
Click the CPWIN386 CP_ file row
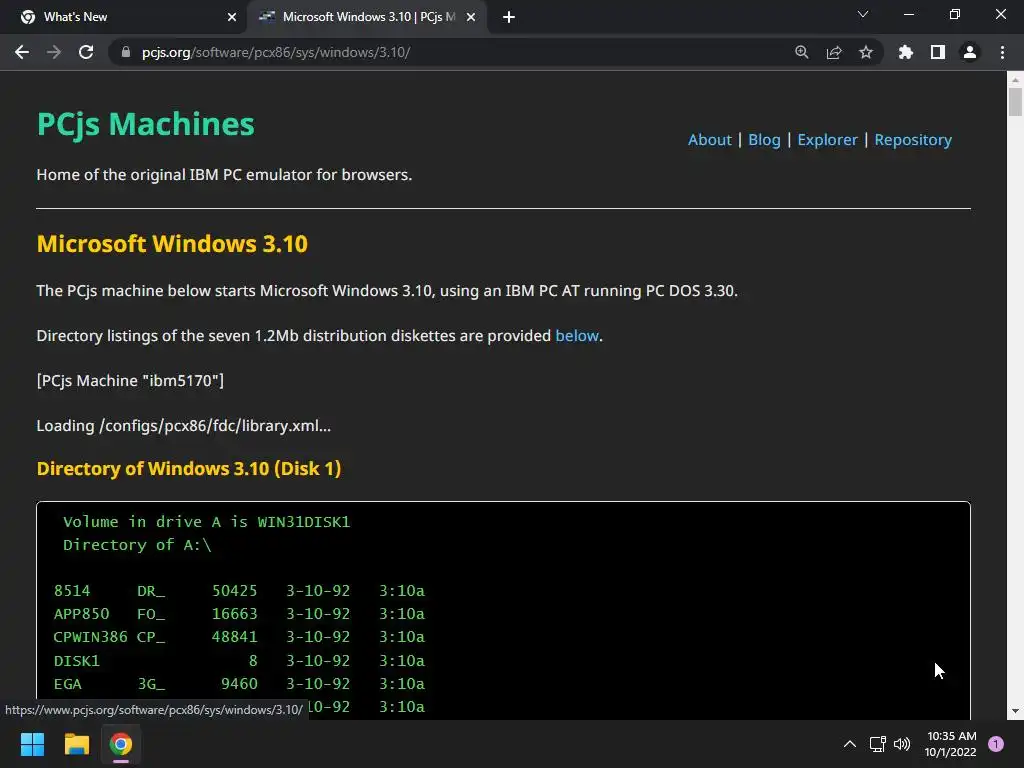[239, 637]
